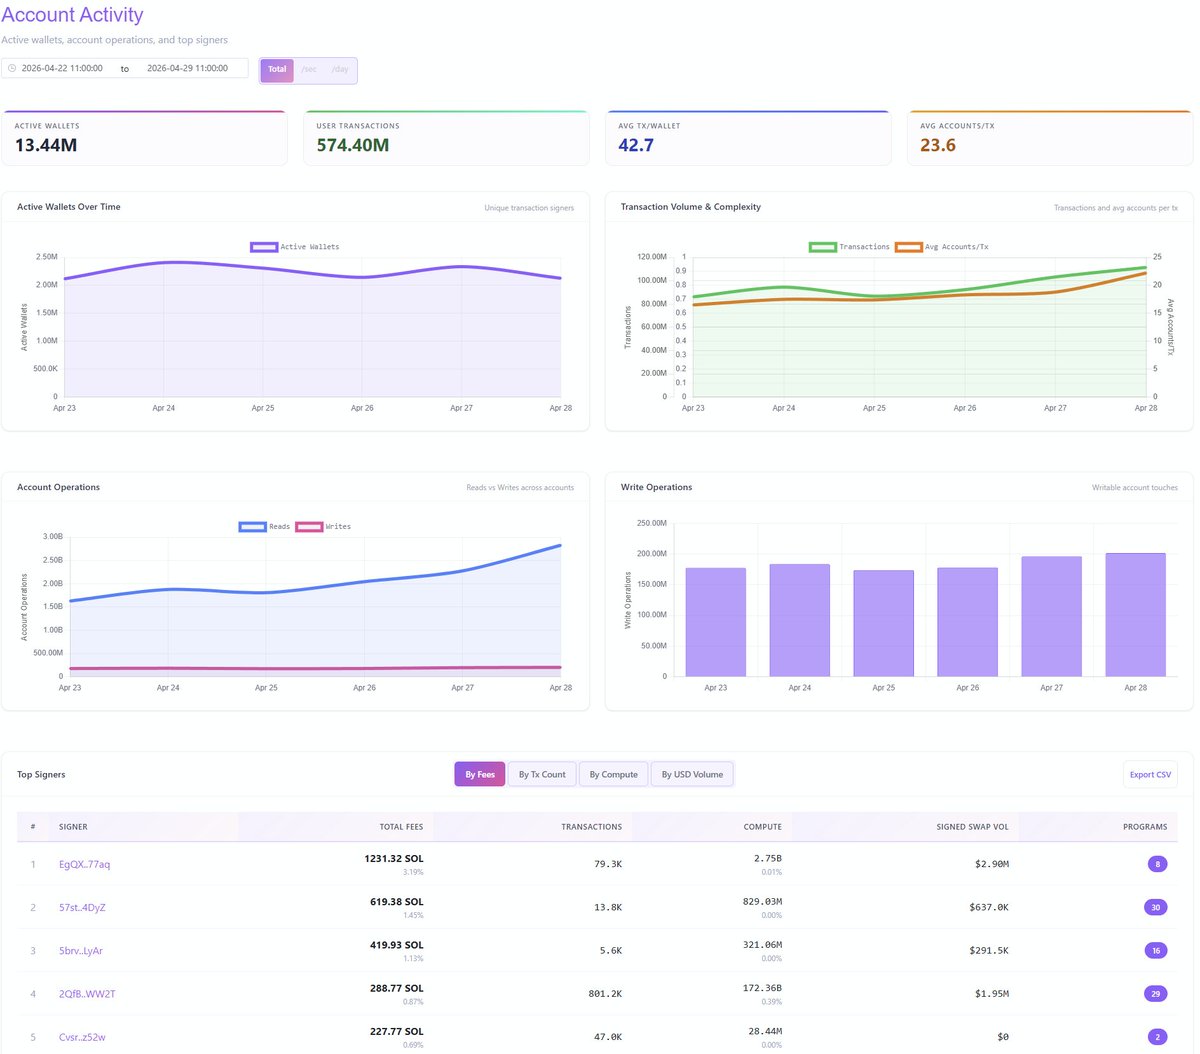Image resolution: width=1200 pixels, height=1054 pixels.
Task: Switch to the By USD Volume tab
Action: tap(692, 774)
